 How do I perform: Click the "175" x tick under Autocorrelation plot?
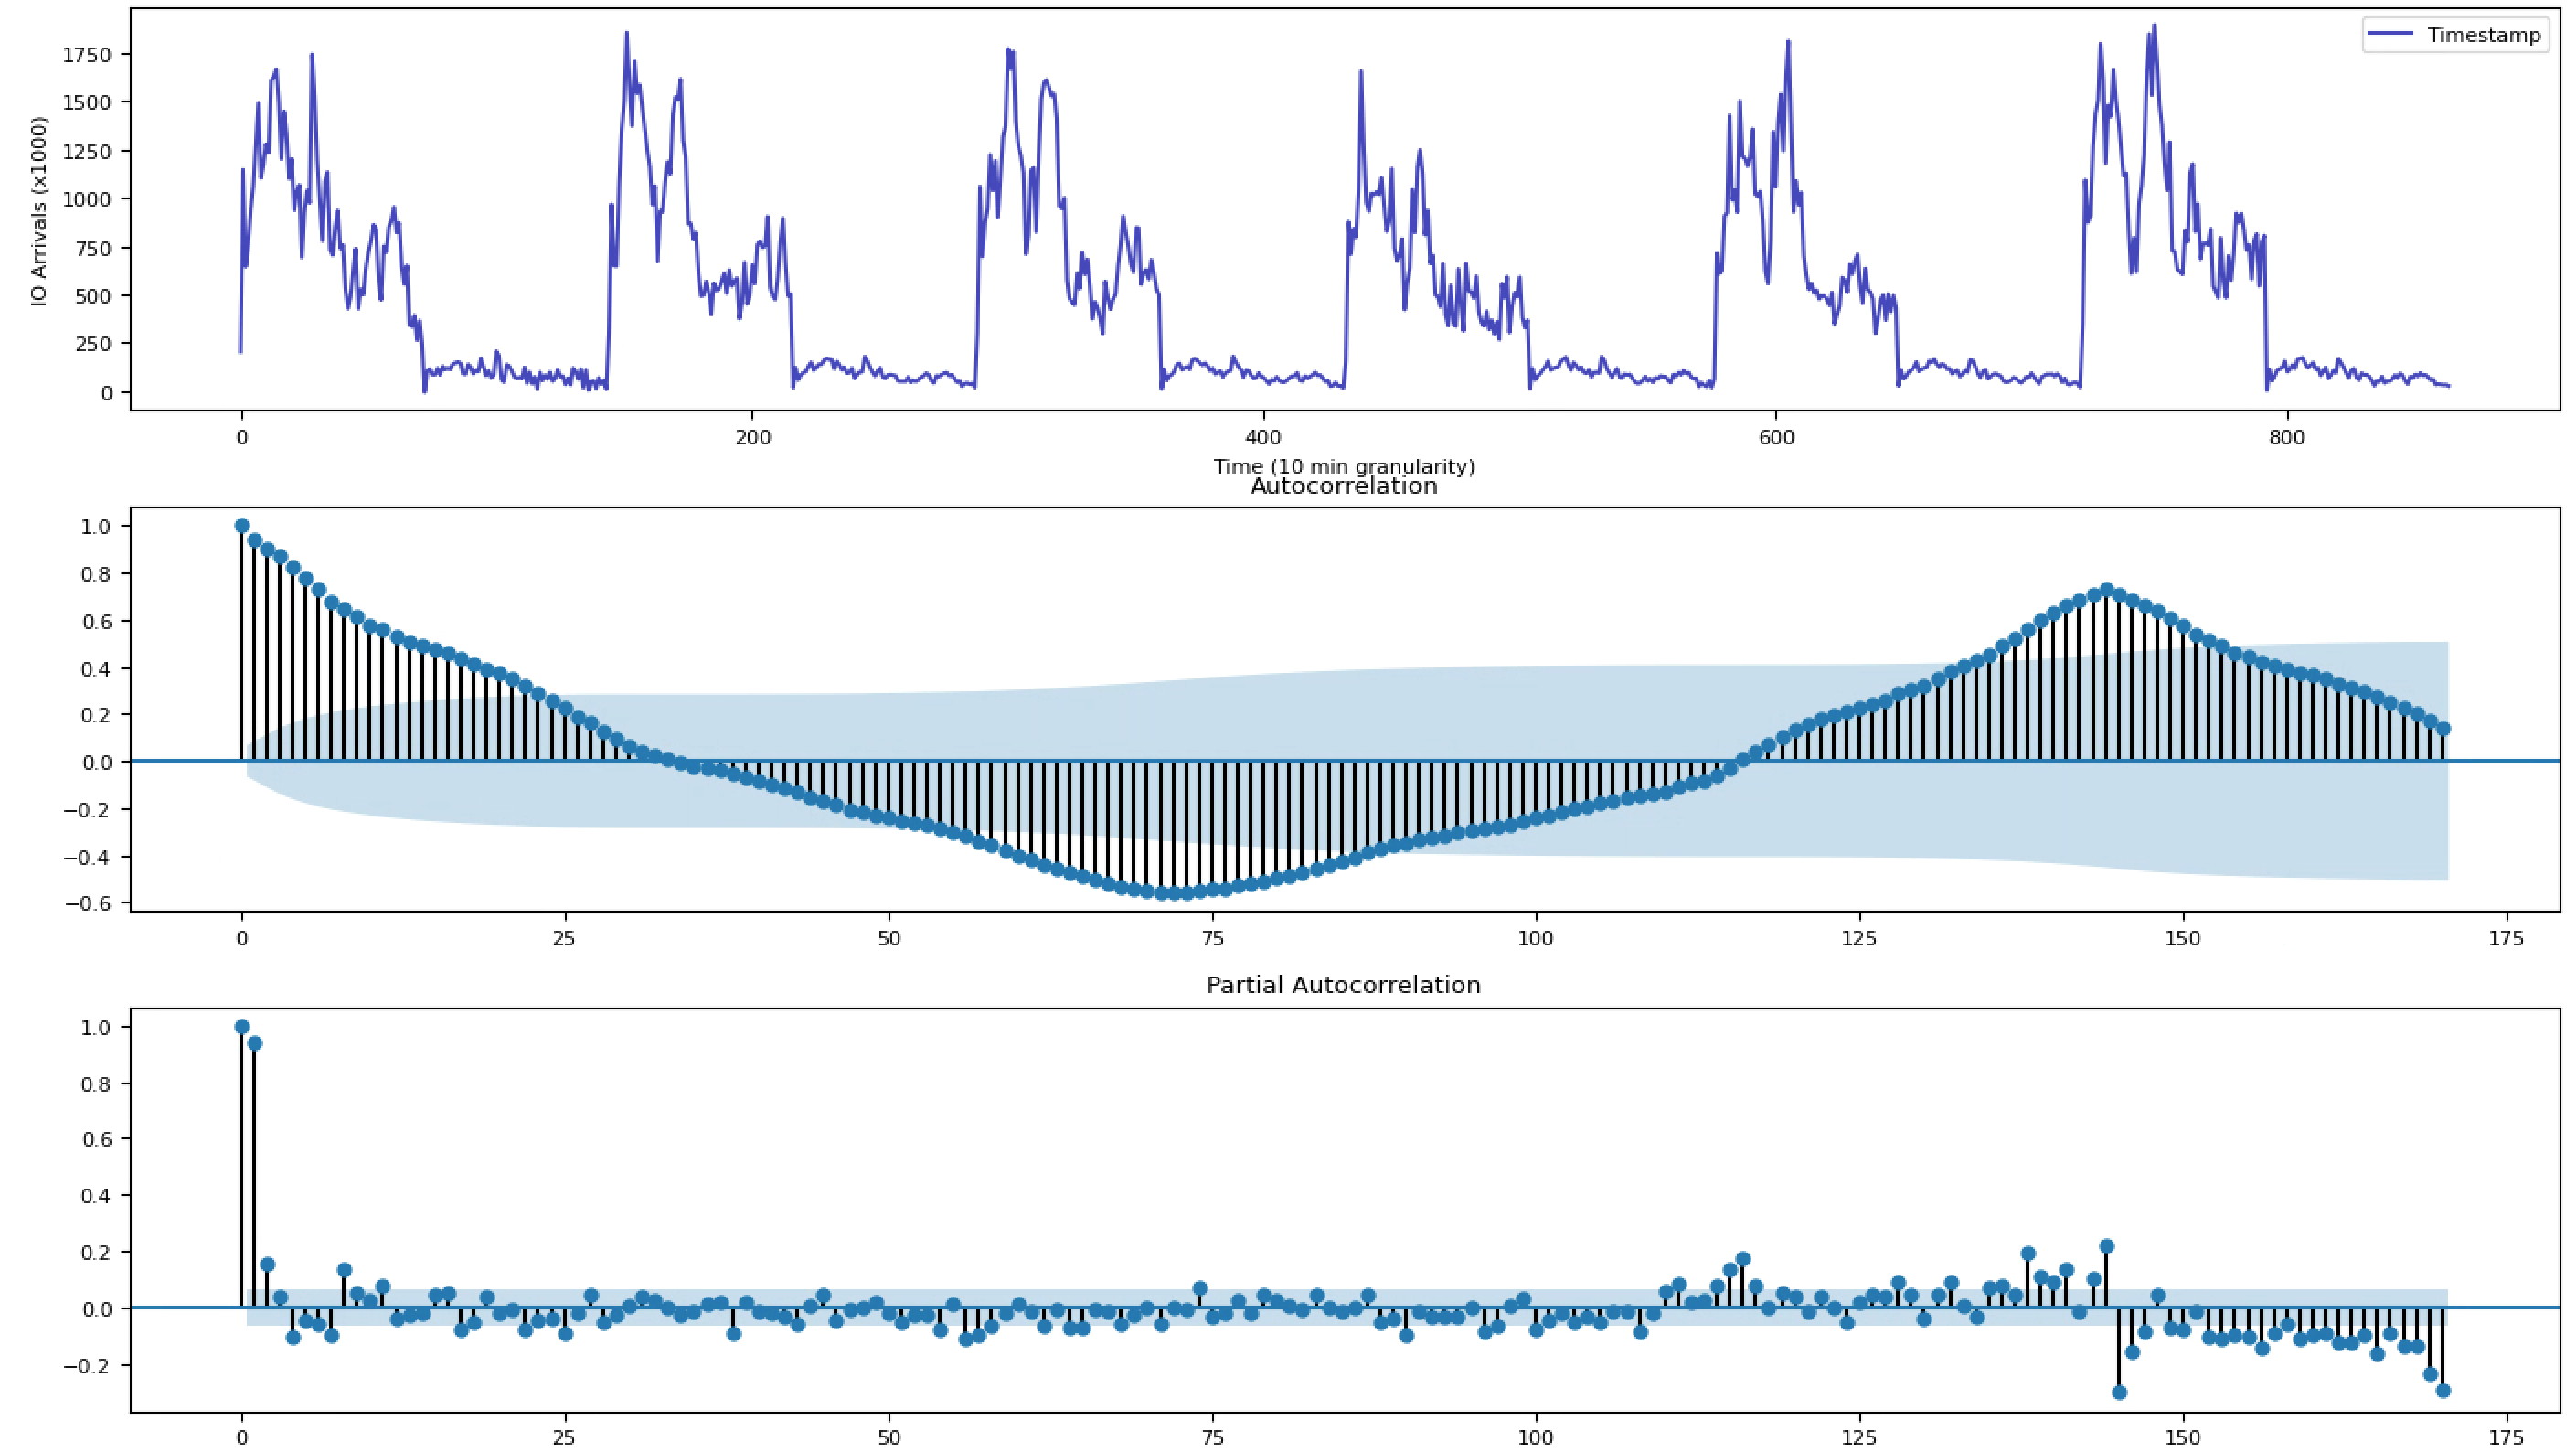point(2507,939)
